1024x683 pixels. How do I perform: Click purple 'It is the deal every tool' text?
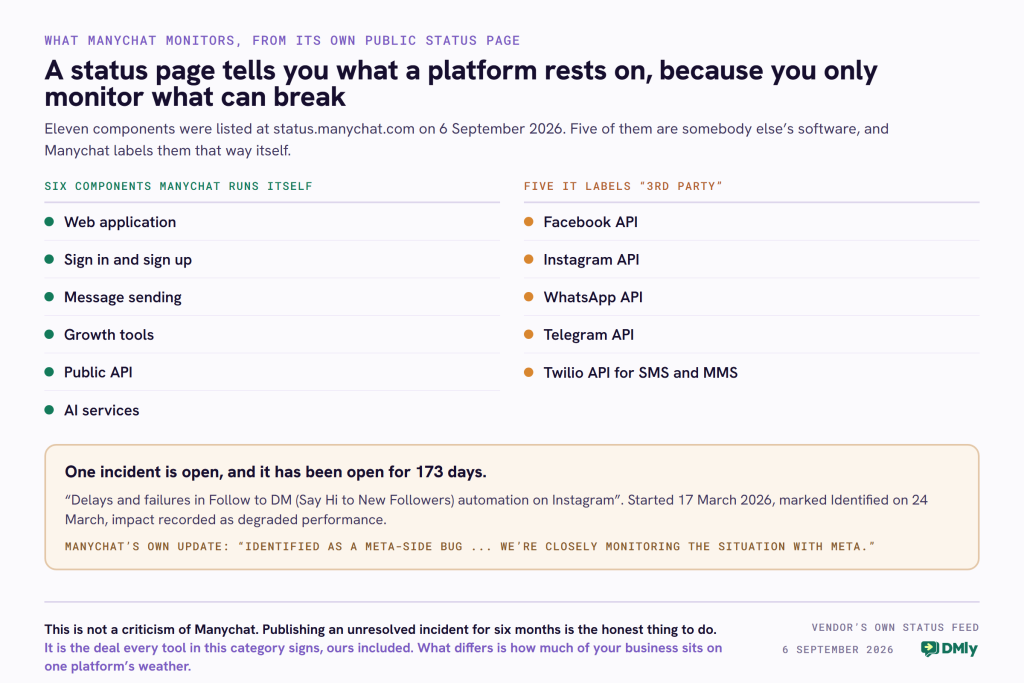383,657
